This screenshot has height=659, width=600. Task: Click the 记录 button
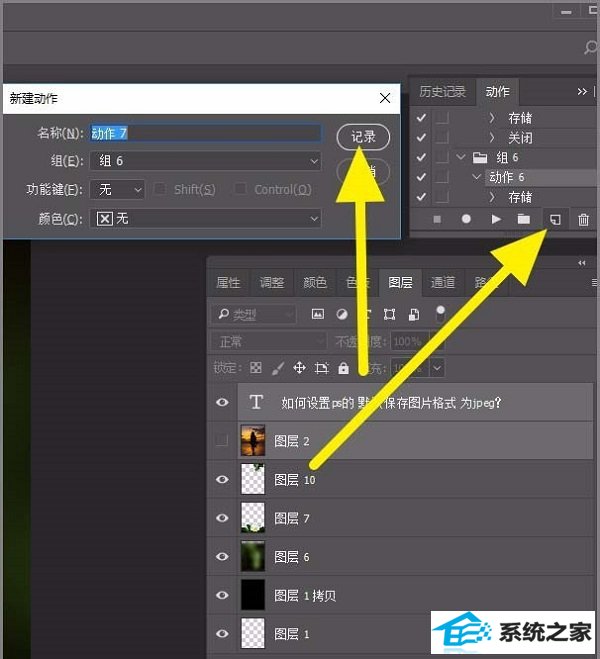click(363, 135)
